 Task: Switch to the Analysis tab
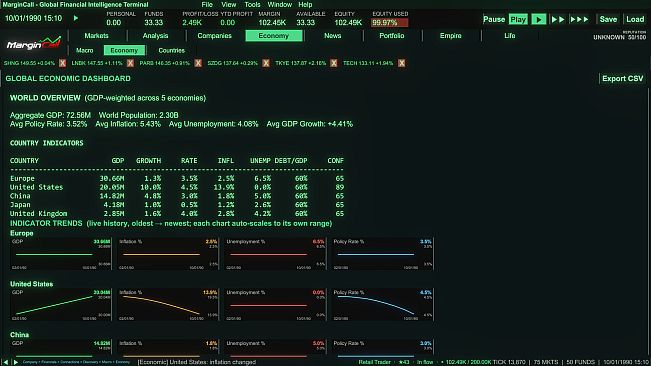(155, 36)
